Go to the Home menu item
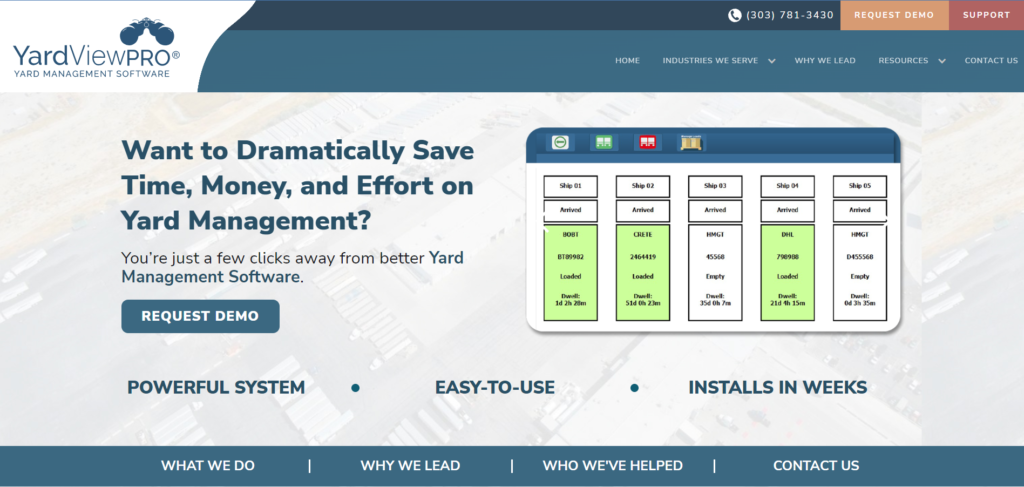Viewport: 1024px width, 487px height. (x=628, y=61)
